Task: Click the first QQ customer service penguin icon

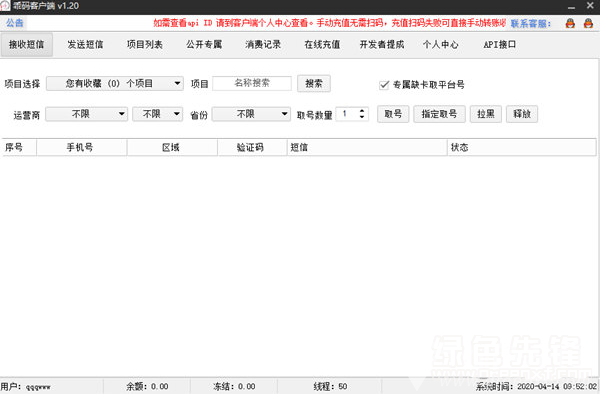Action: coord(570,23)
